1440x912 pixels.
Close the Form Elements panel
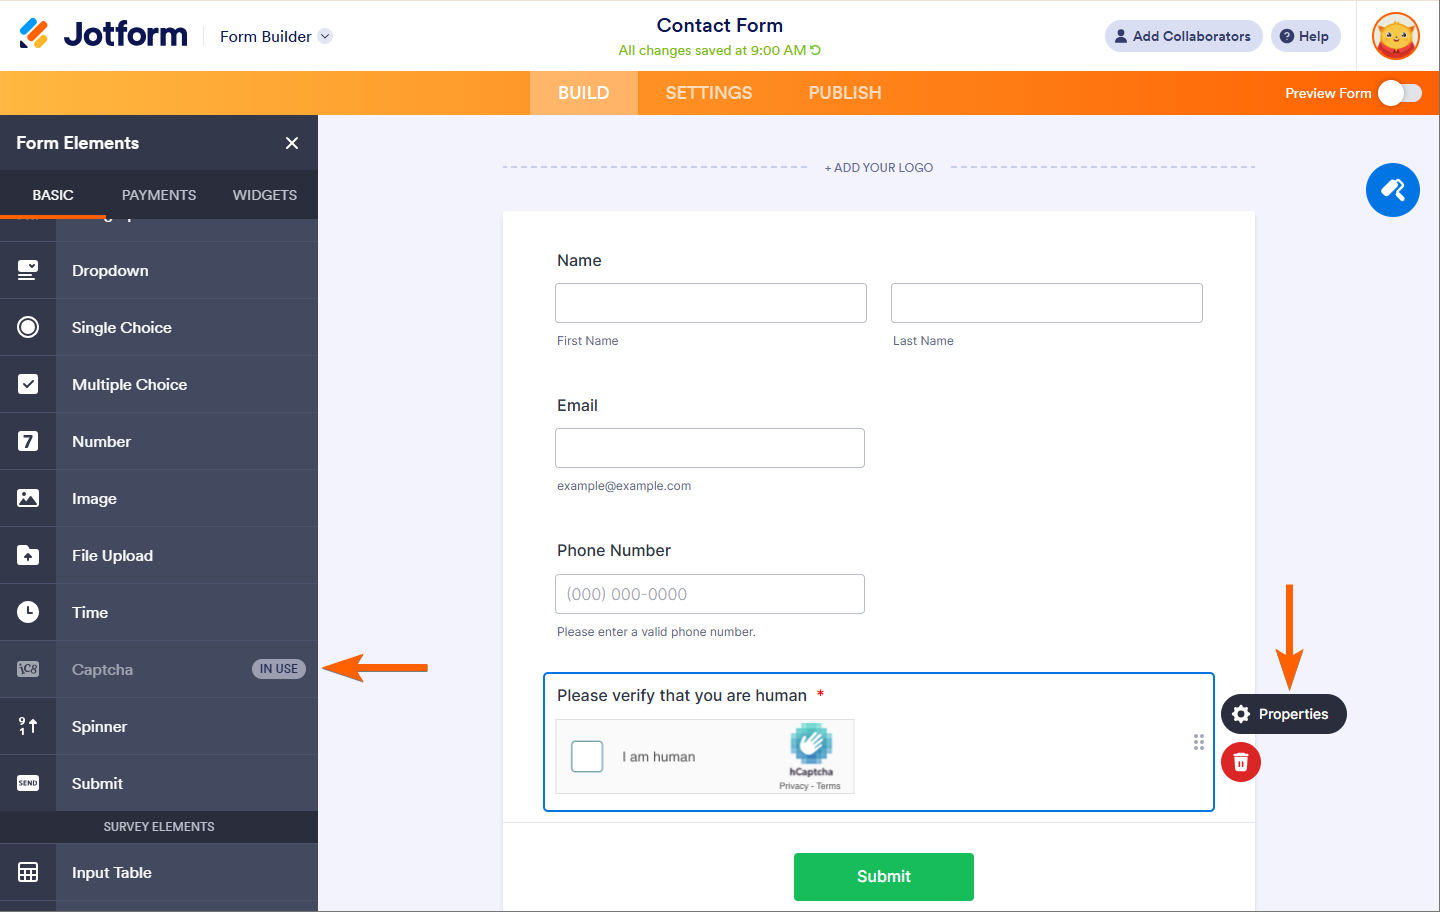point(292,143)
